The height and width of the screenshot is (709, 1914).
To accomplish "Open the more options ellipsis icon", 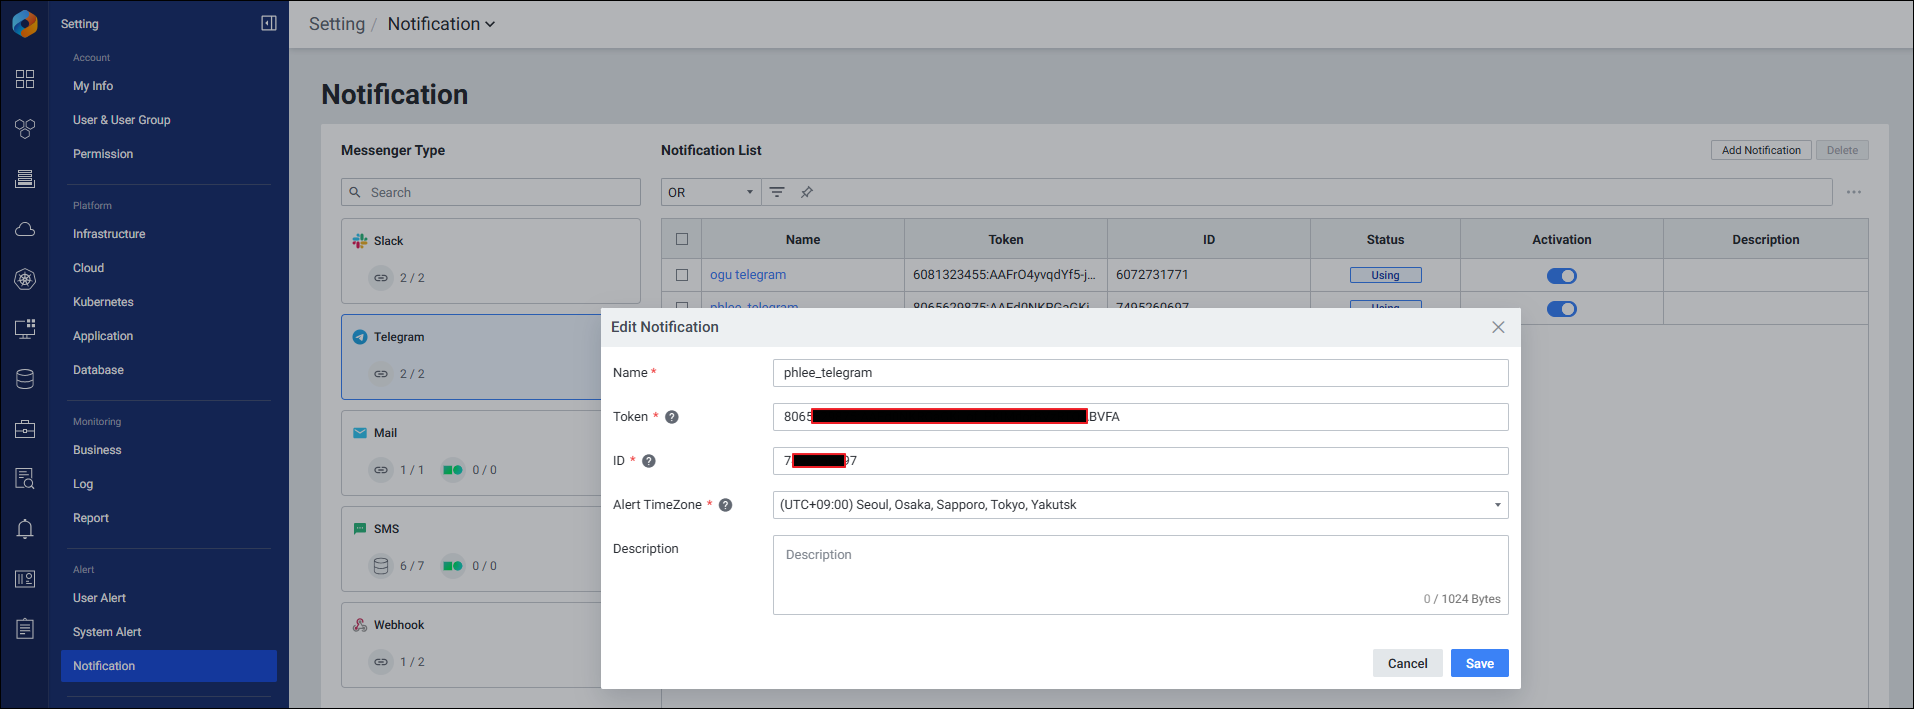I will click(x=1854, y=192).
